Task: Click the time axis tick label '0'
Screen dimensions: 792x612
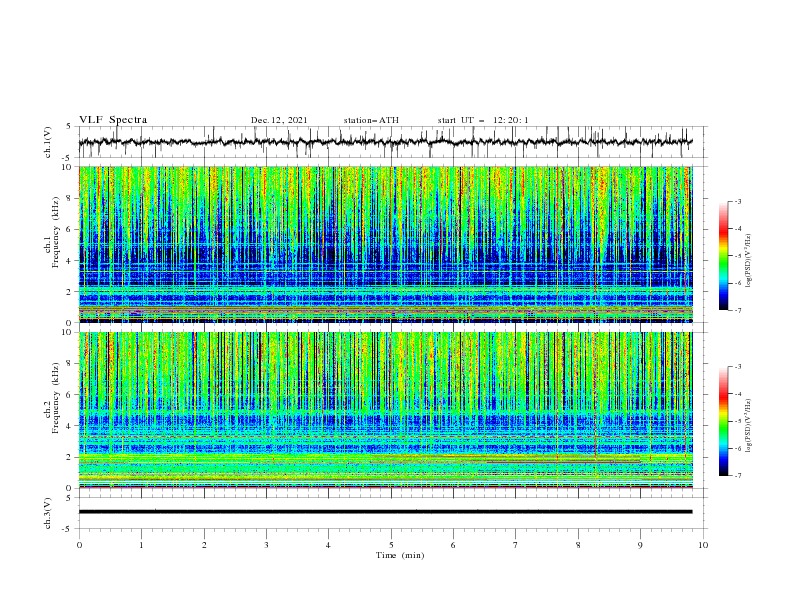Action: coord(79,545)
